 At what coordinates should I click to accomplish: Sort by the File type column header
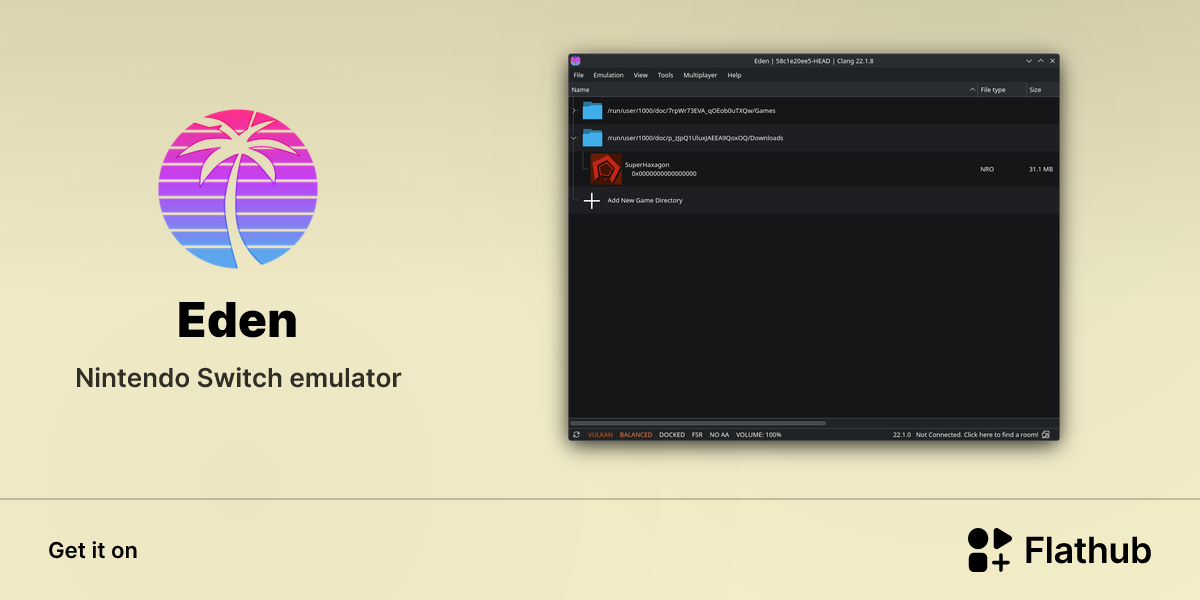[1002, 90]
